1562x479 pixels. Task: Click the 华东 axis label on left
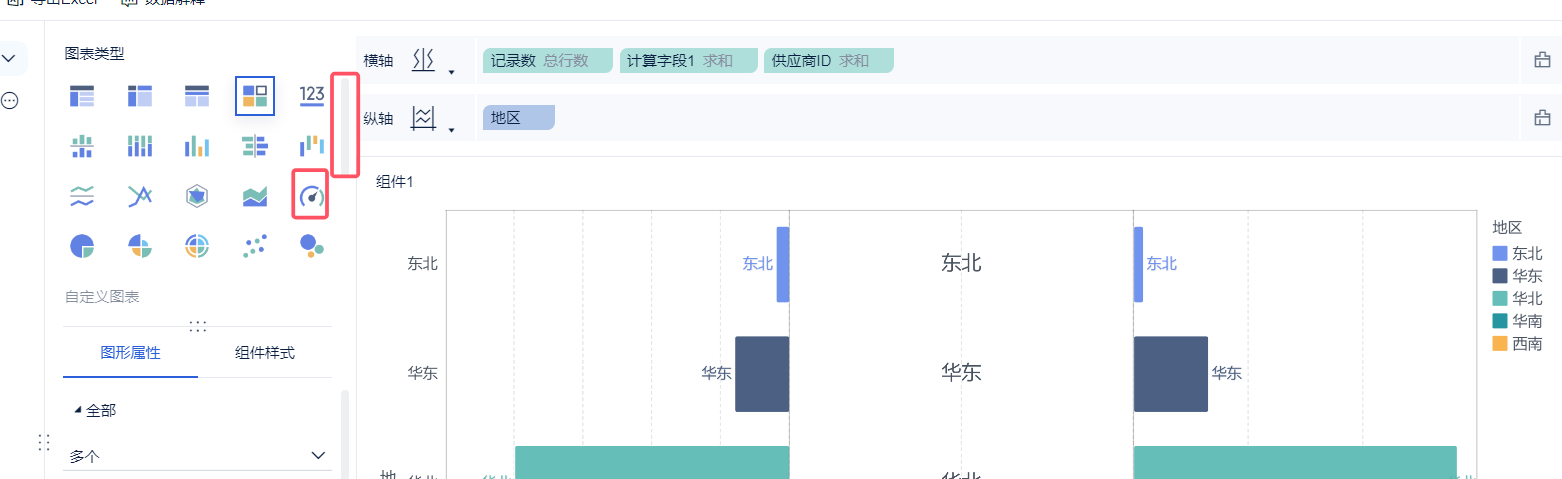pos(423,373)
